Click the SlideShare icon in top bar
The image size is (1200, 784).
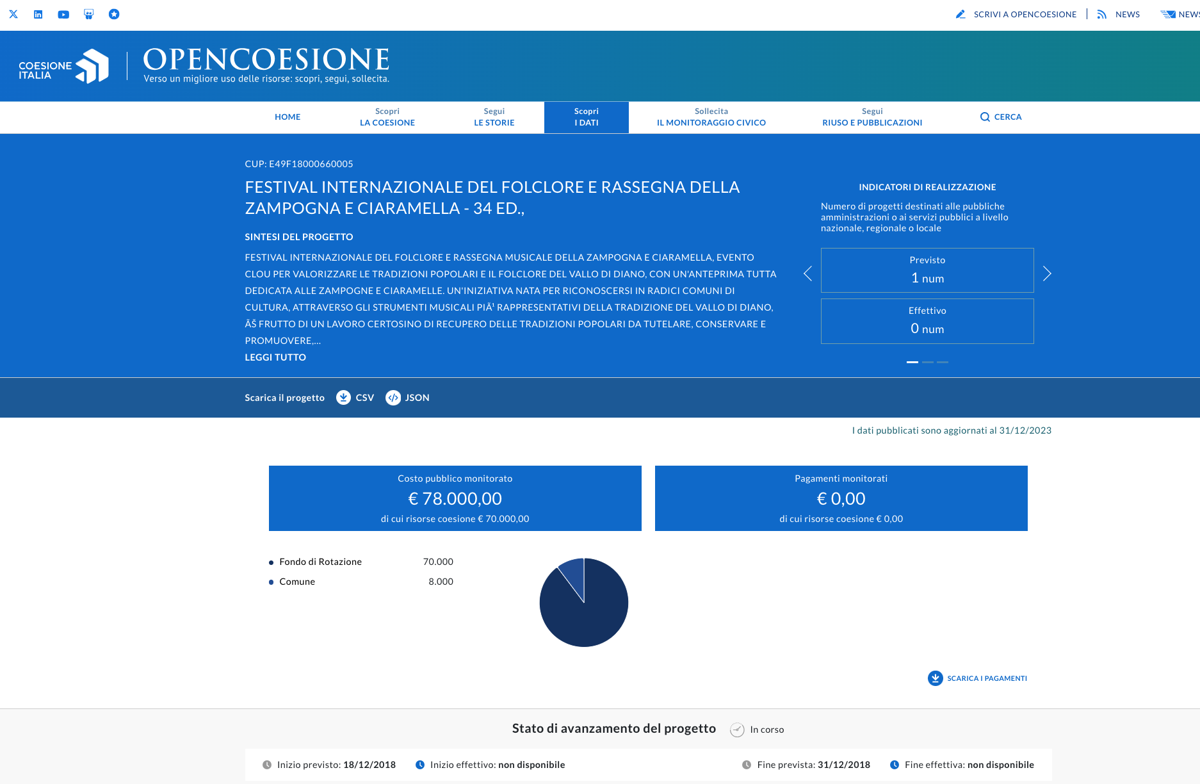coord(89,14)
